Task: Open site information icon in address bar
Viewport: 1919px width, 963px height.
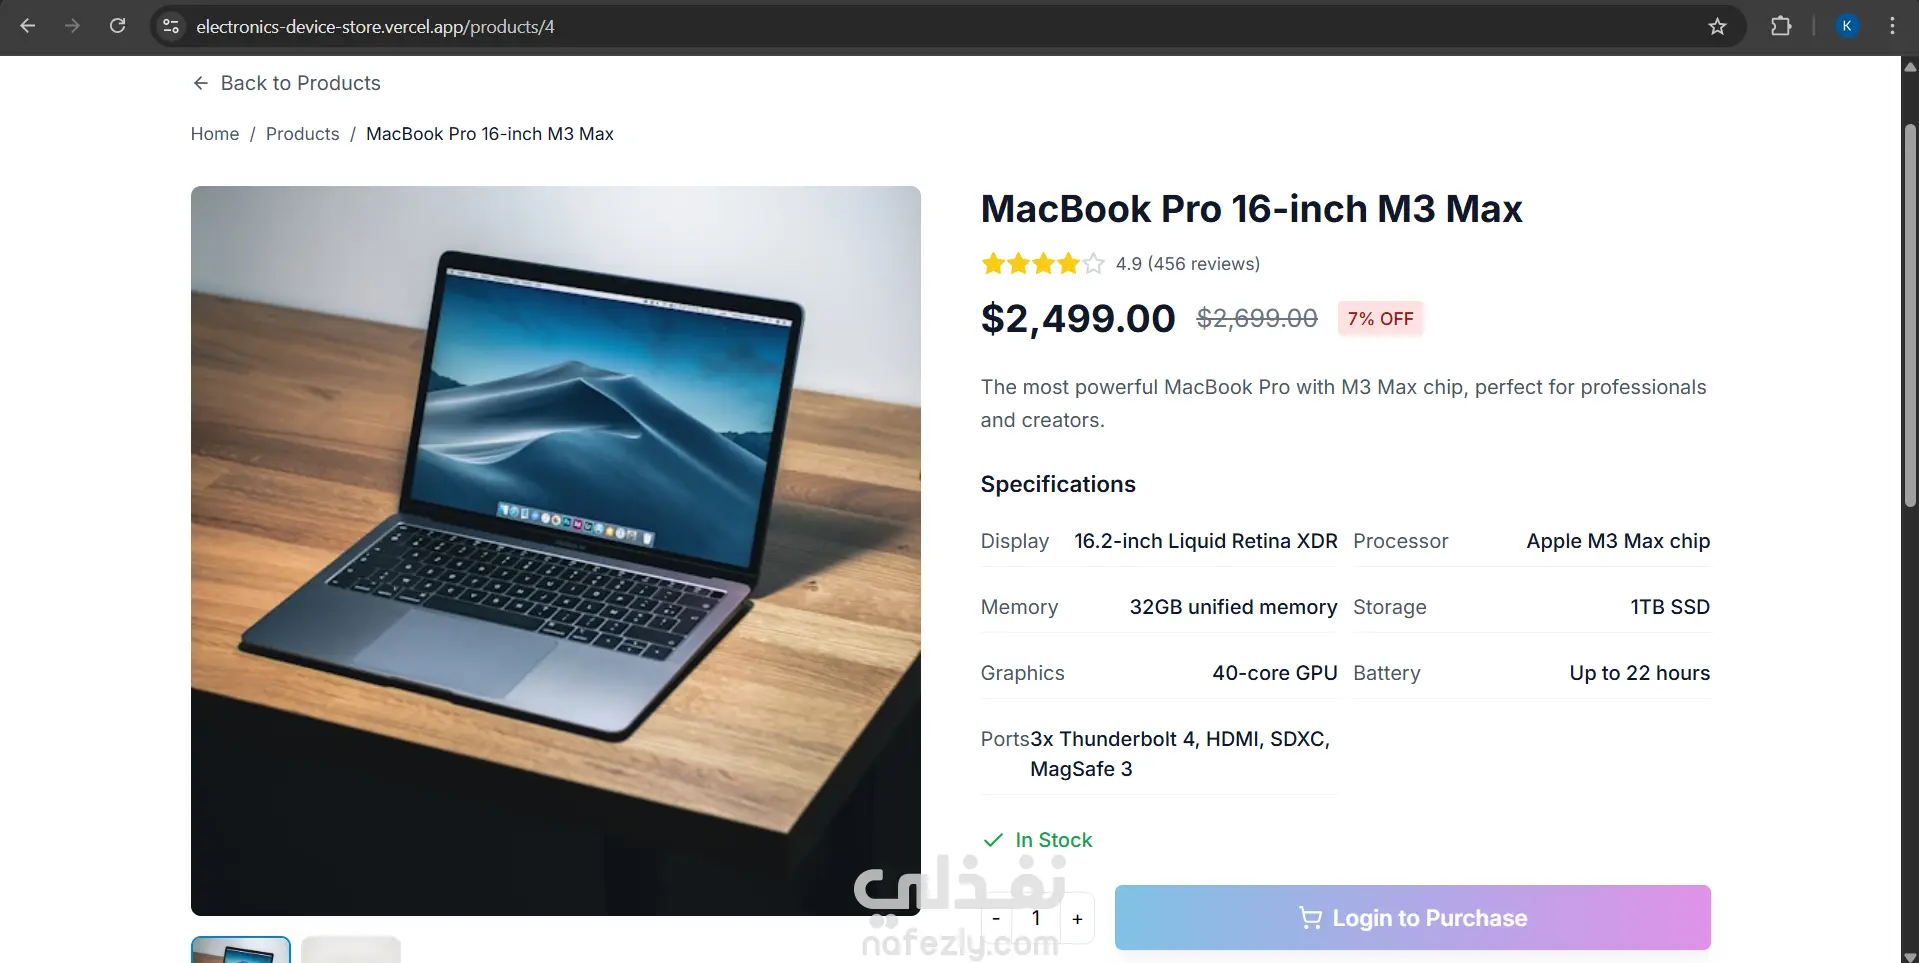Action: click(172, 27)
